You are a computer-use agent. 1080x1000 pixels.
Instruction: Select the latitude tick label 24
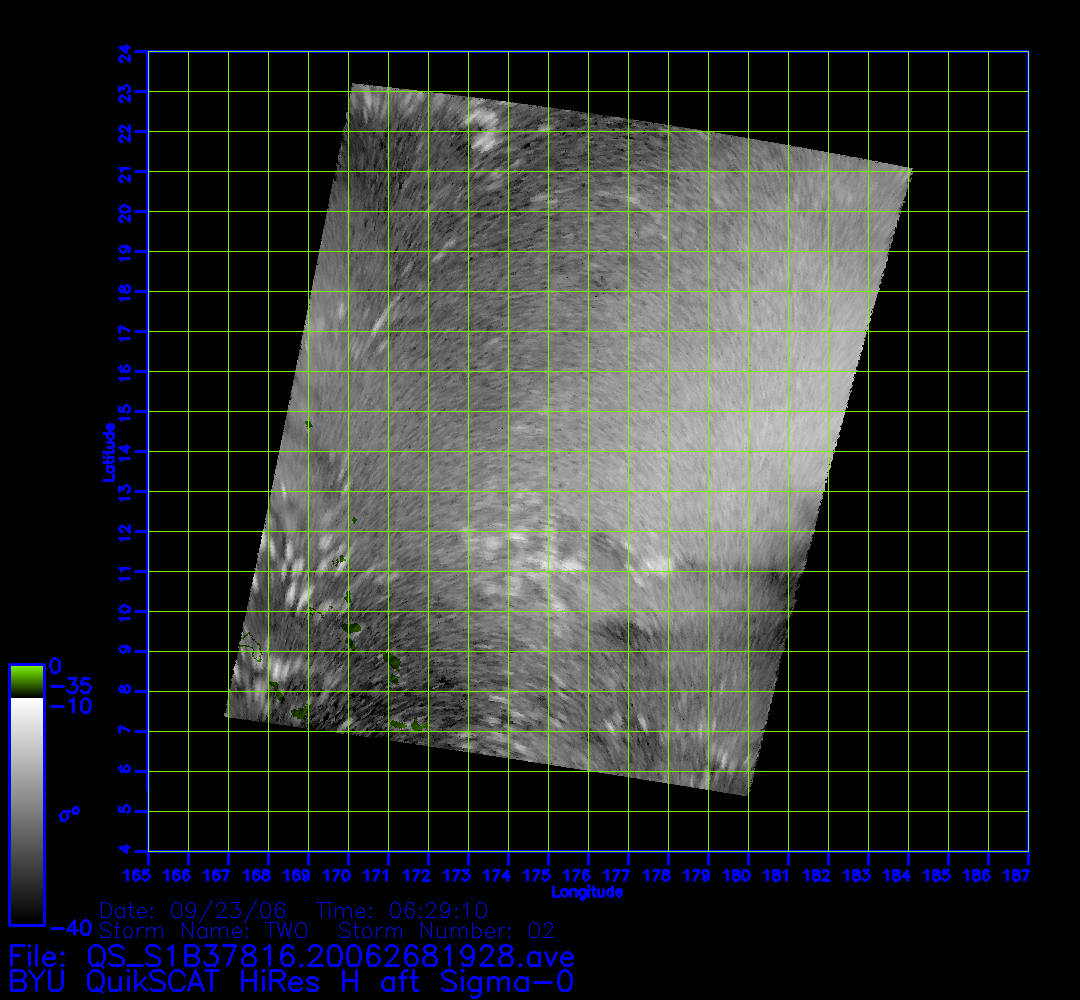click(124, 51)
